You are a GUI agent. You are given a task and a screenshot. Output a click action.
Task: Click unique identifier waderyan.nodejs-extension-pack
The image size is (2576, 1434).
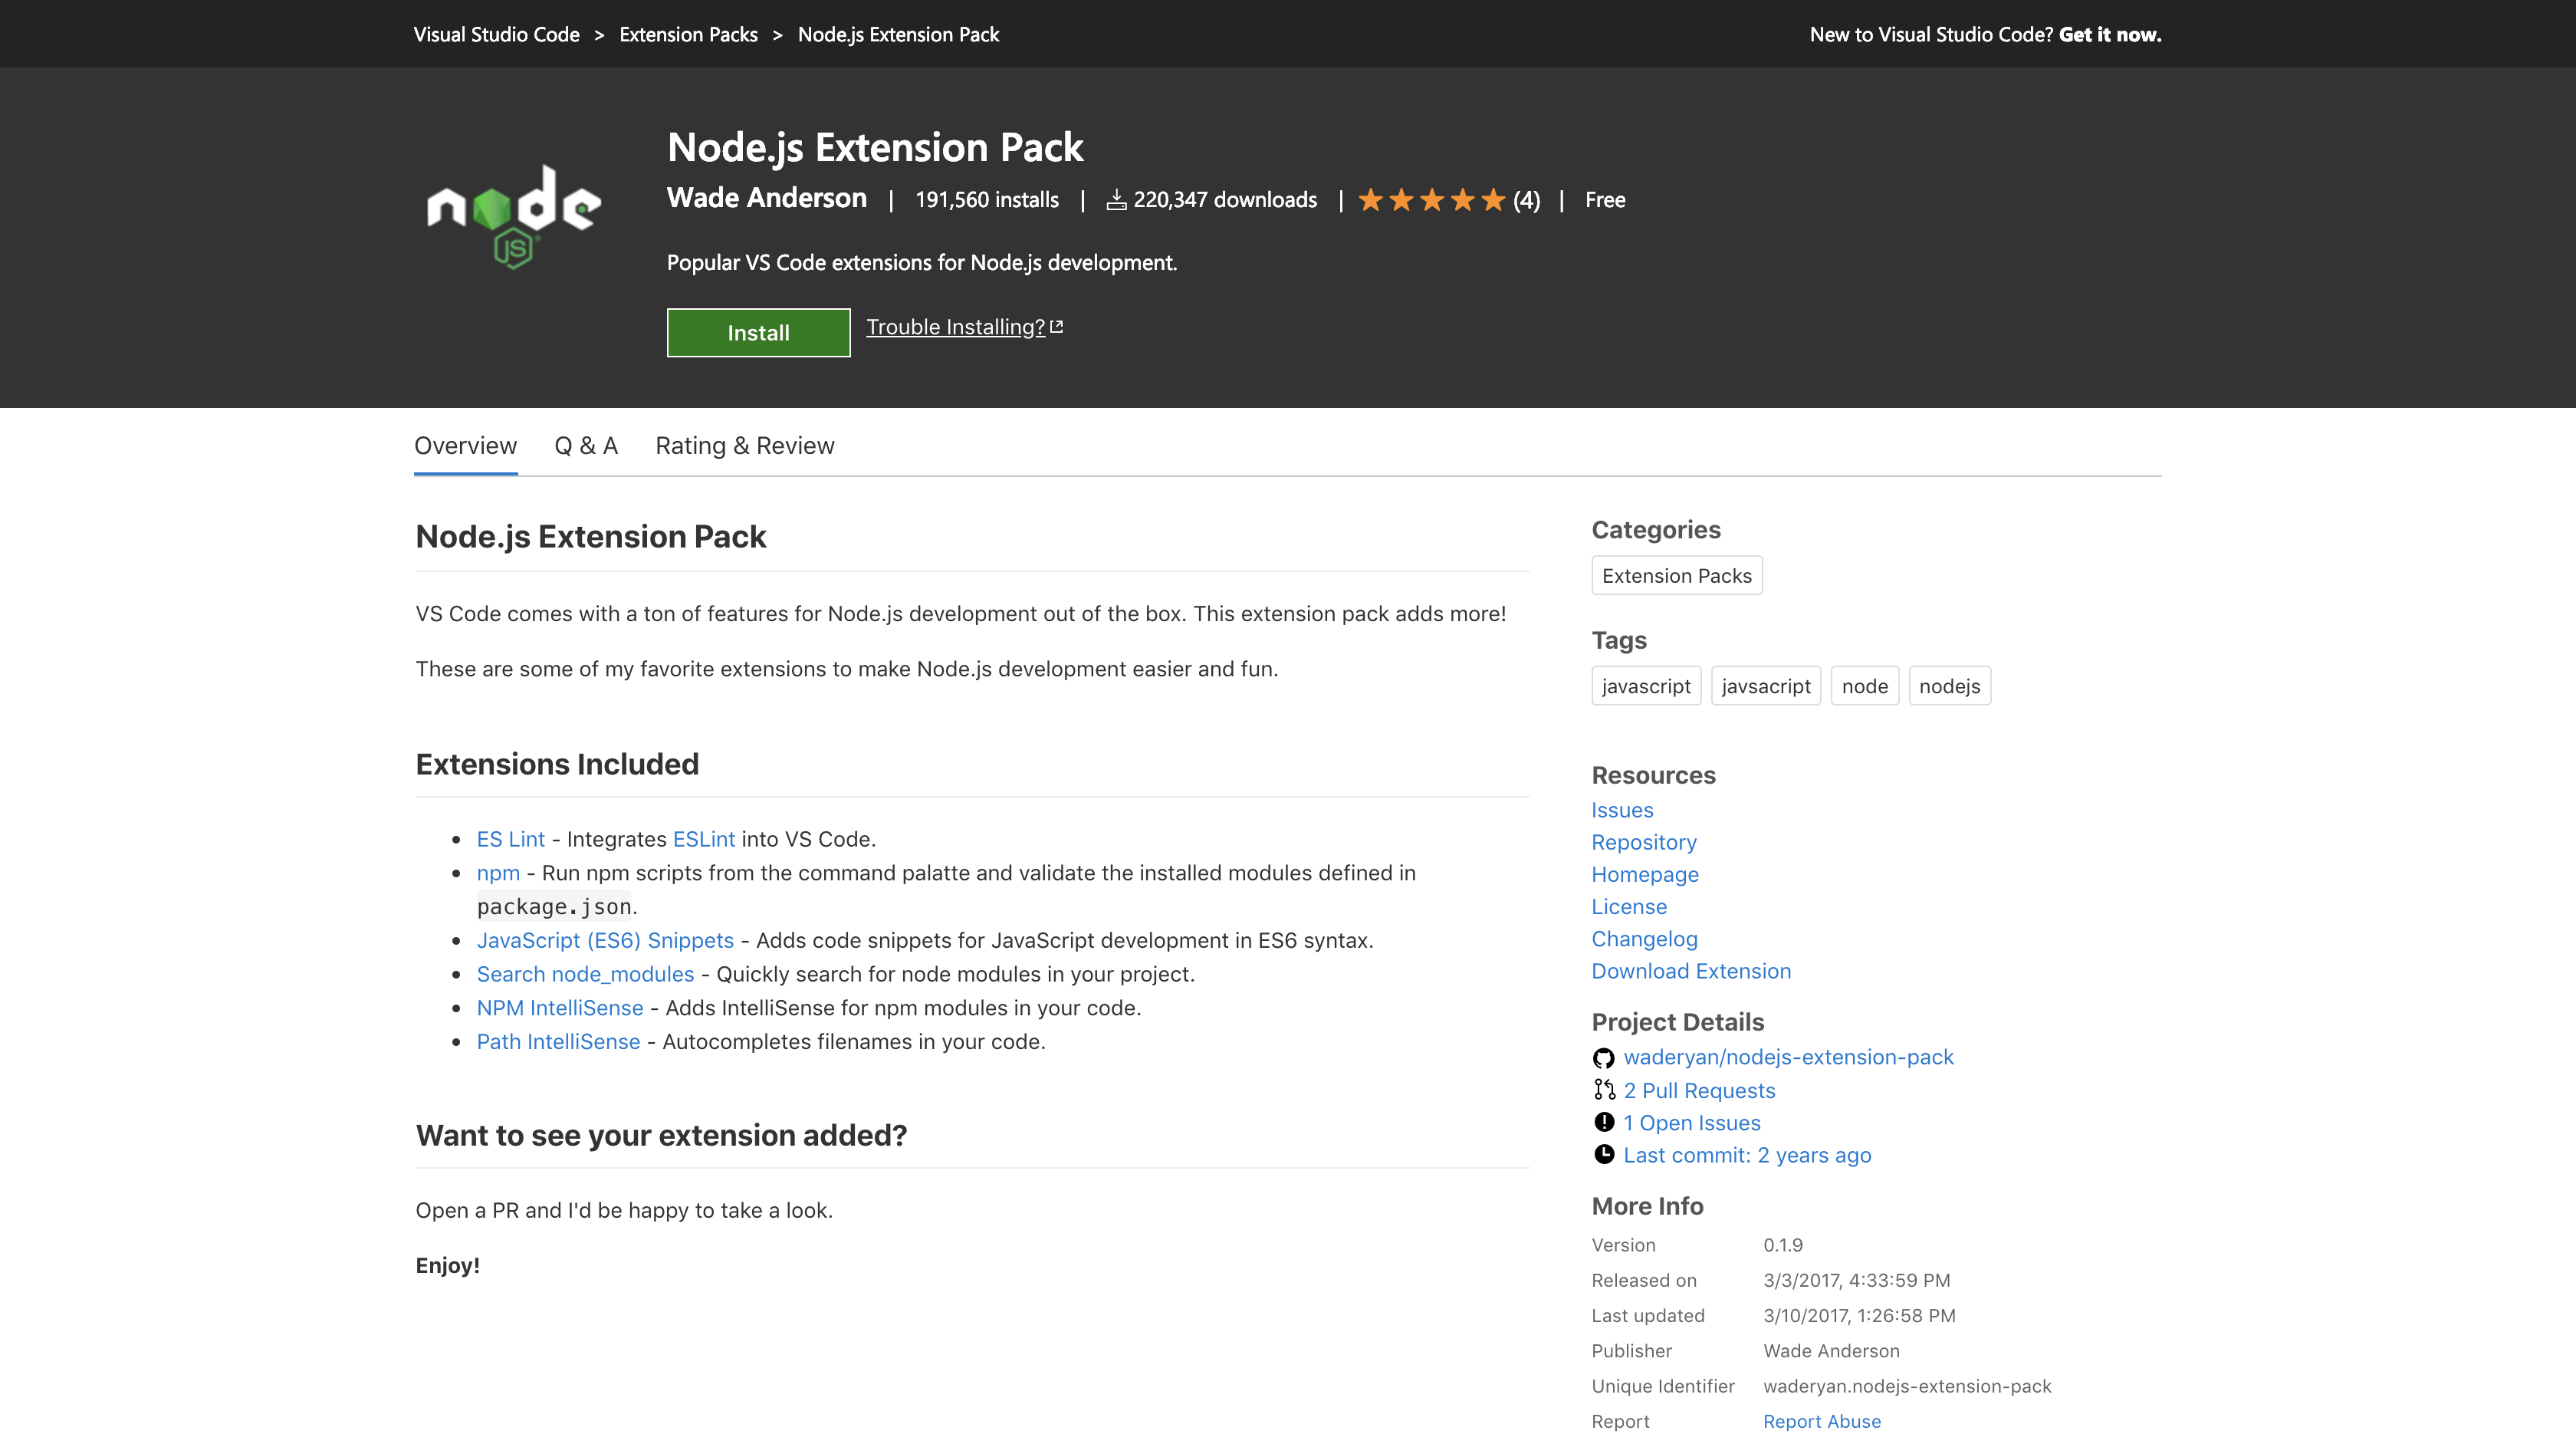click(1907, 1386)
